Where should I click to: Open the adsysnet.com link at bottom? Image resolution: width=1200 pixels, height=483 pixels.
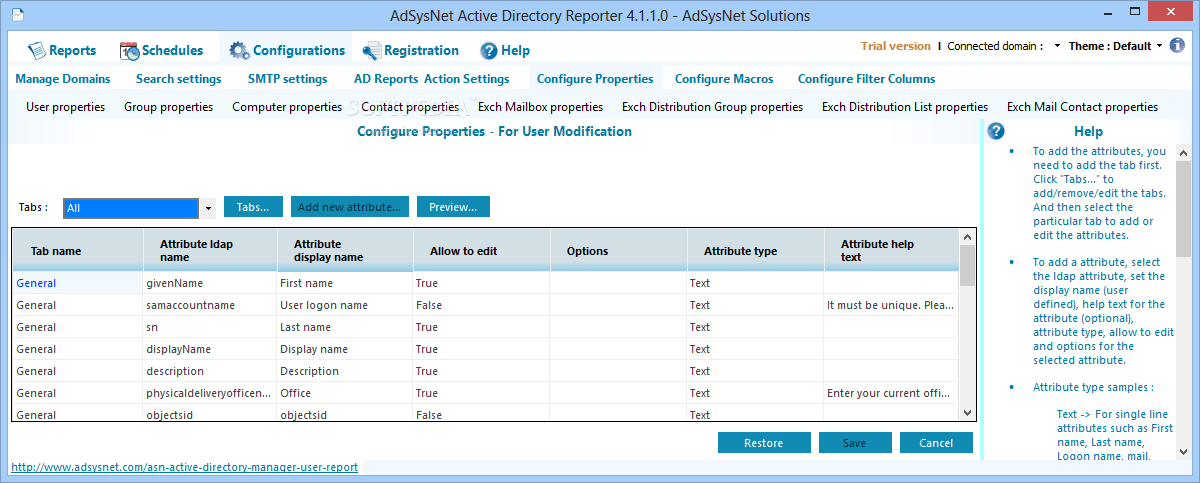click(184, 467)
